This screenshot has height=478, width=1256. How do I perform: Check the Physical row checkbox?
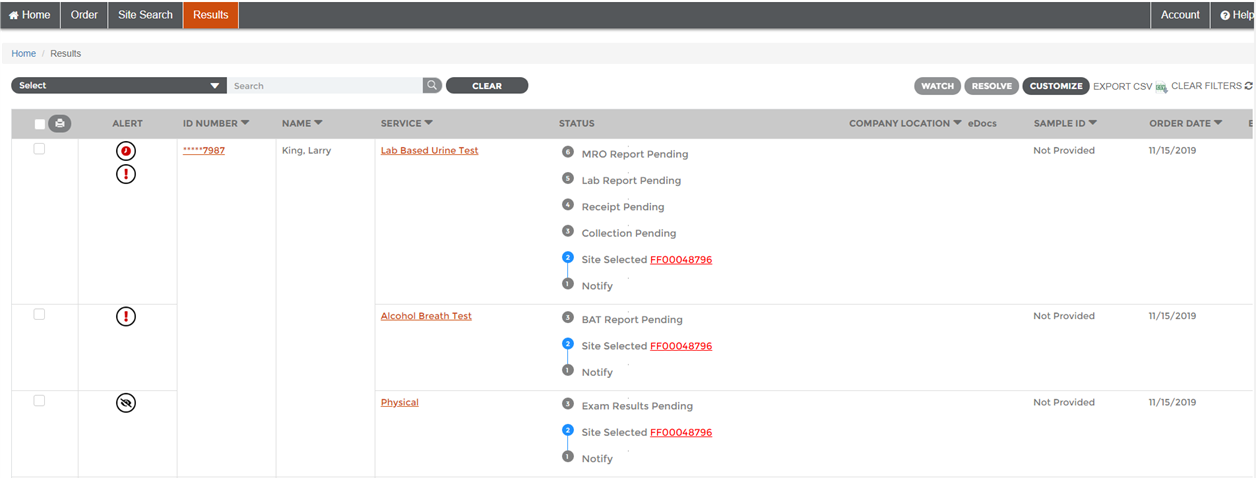[x=40, y=401]
